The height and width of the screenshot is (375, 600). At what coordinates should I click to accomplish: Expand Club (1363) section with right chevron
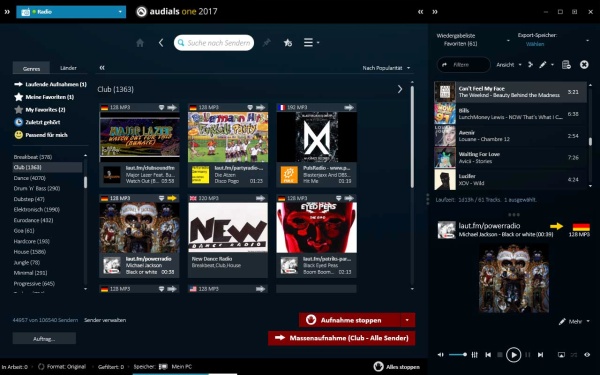[x=400, y=89]
